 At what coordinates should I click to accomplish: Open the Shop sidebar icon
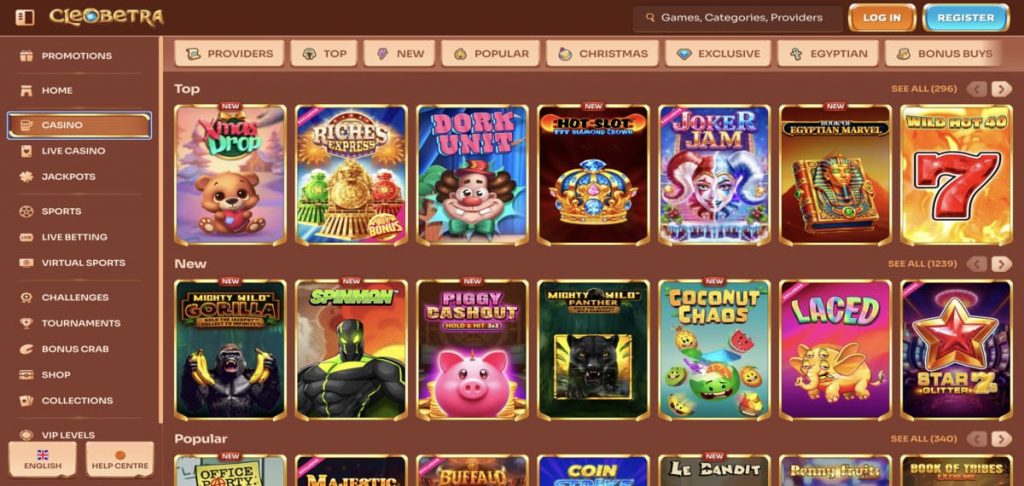pos(26,374)
